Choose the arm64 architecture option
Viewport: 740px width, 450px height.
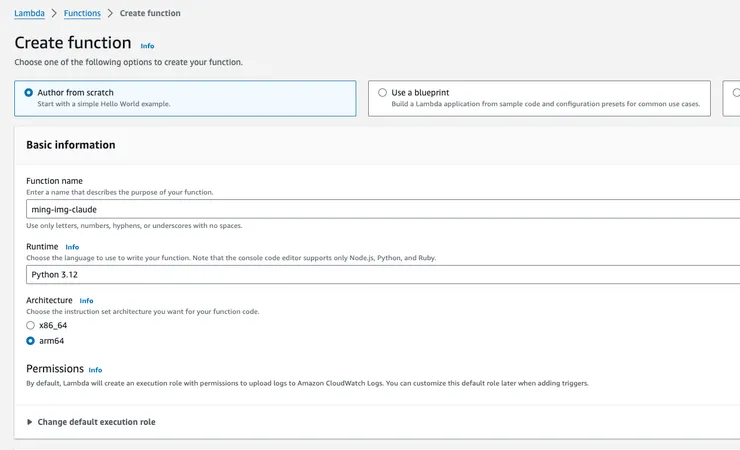click(31, 341)
